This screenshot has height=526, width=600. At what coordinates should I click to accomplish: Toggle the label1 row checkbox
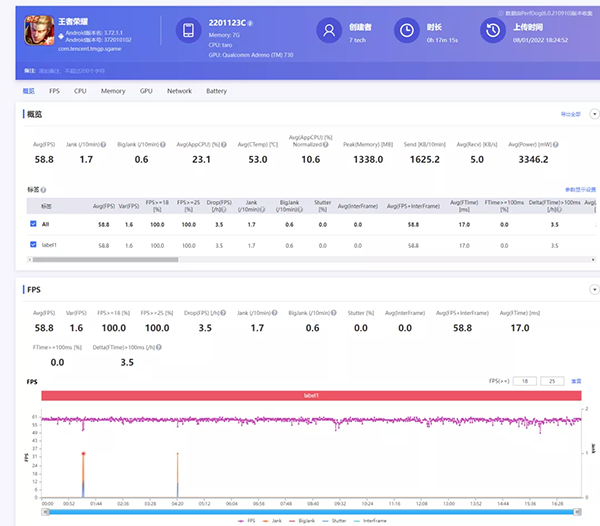pos(34,244)
